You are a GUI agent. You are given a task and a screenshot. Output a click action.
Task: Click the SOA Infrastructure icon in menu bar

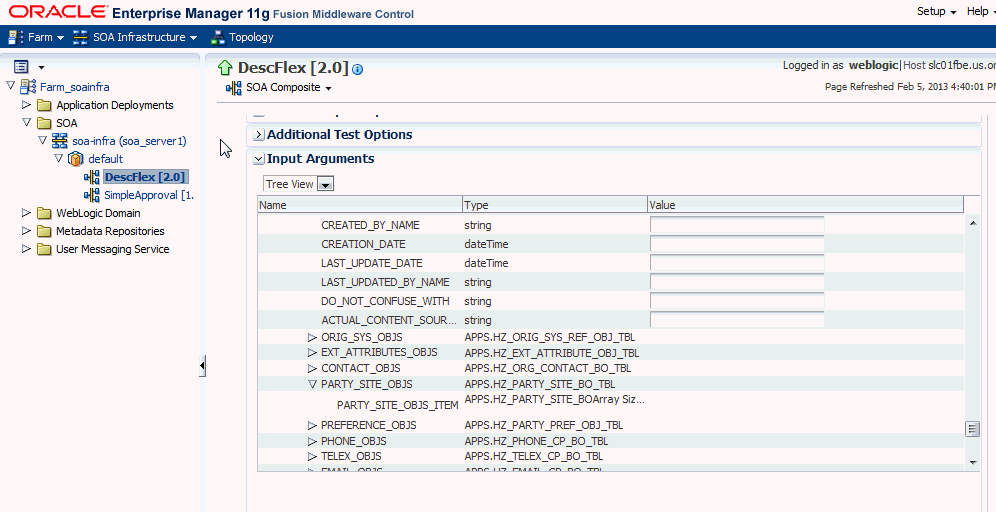[81, 37]
